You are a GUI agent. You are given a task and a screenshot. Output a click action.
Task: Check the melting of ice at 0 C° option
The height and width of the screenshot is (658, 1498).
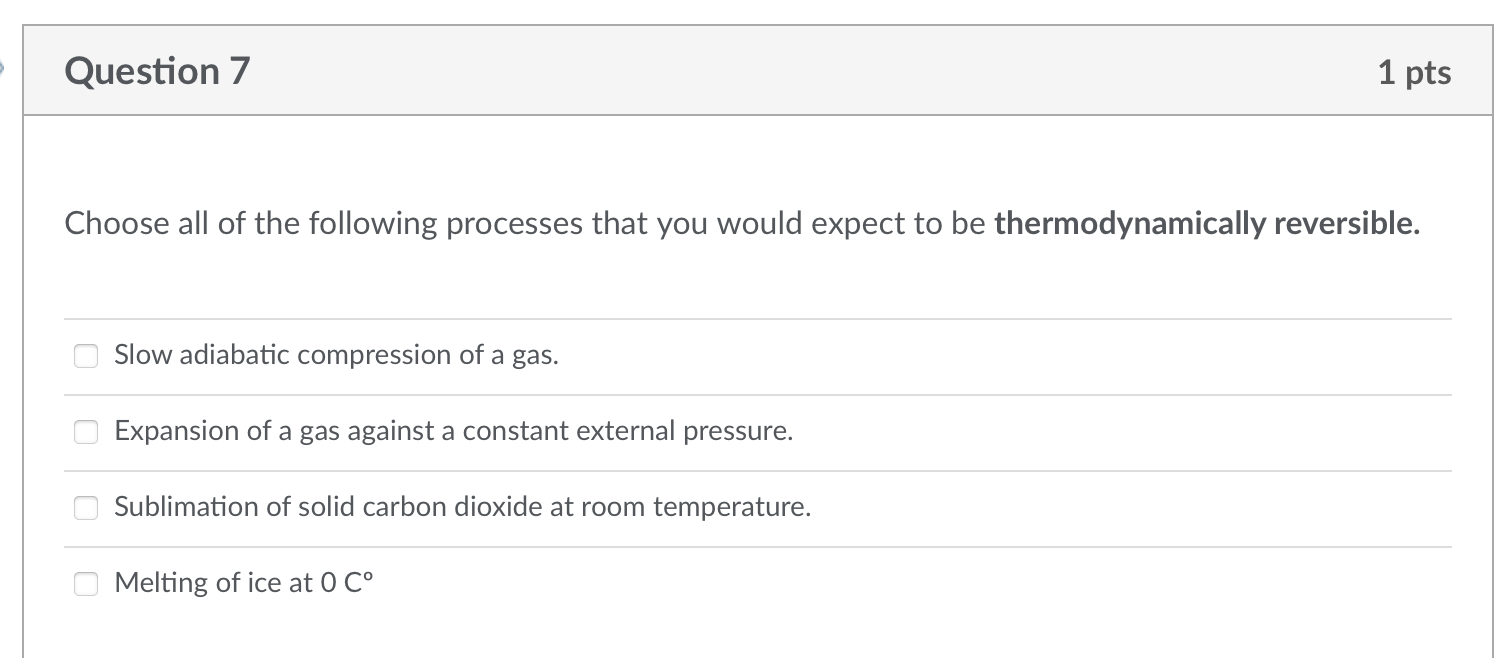point(85,583)
